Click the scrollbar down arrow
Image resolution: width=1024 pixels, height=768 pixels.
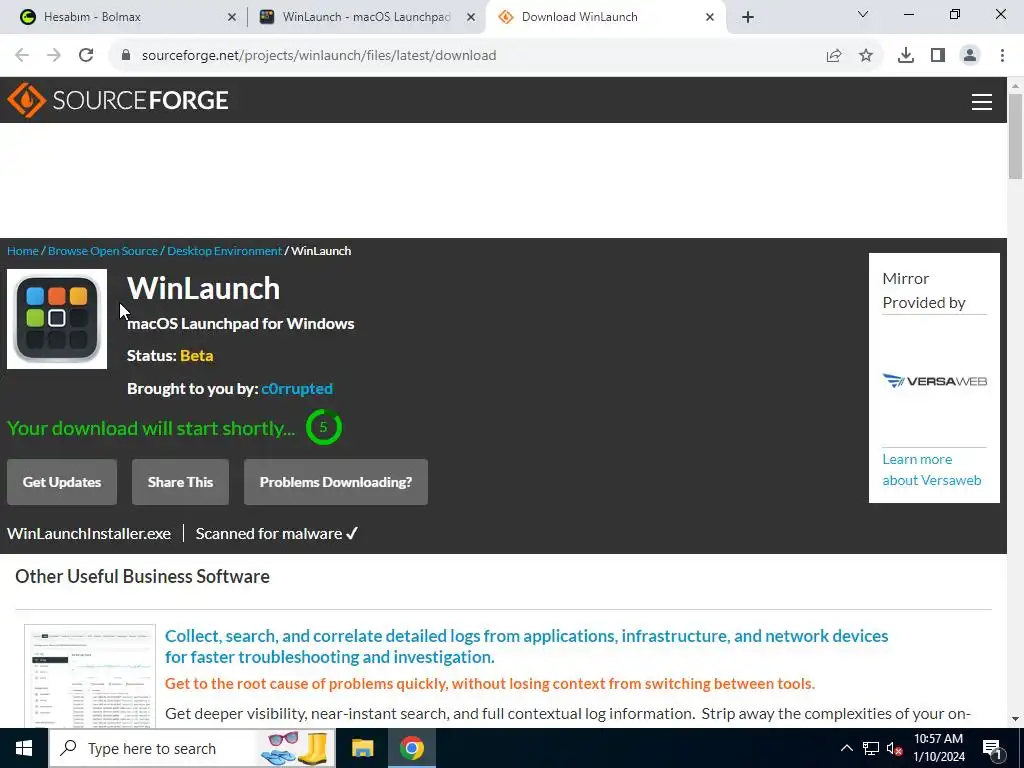(1016, 719)
